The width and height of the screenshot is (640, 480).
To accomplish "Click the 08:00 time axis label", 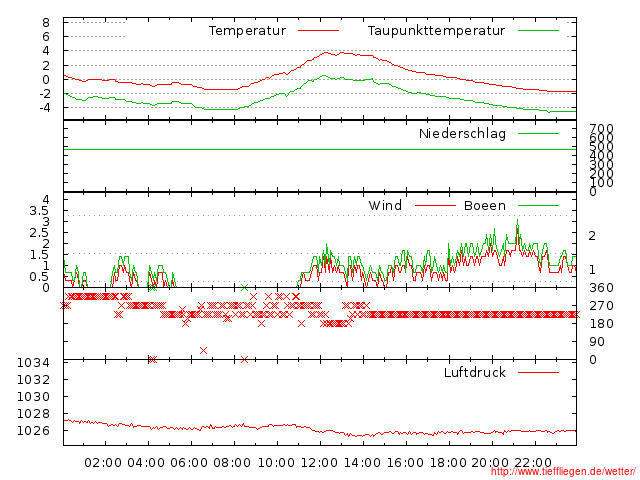I will tap(232, 463).
